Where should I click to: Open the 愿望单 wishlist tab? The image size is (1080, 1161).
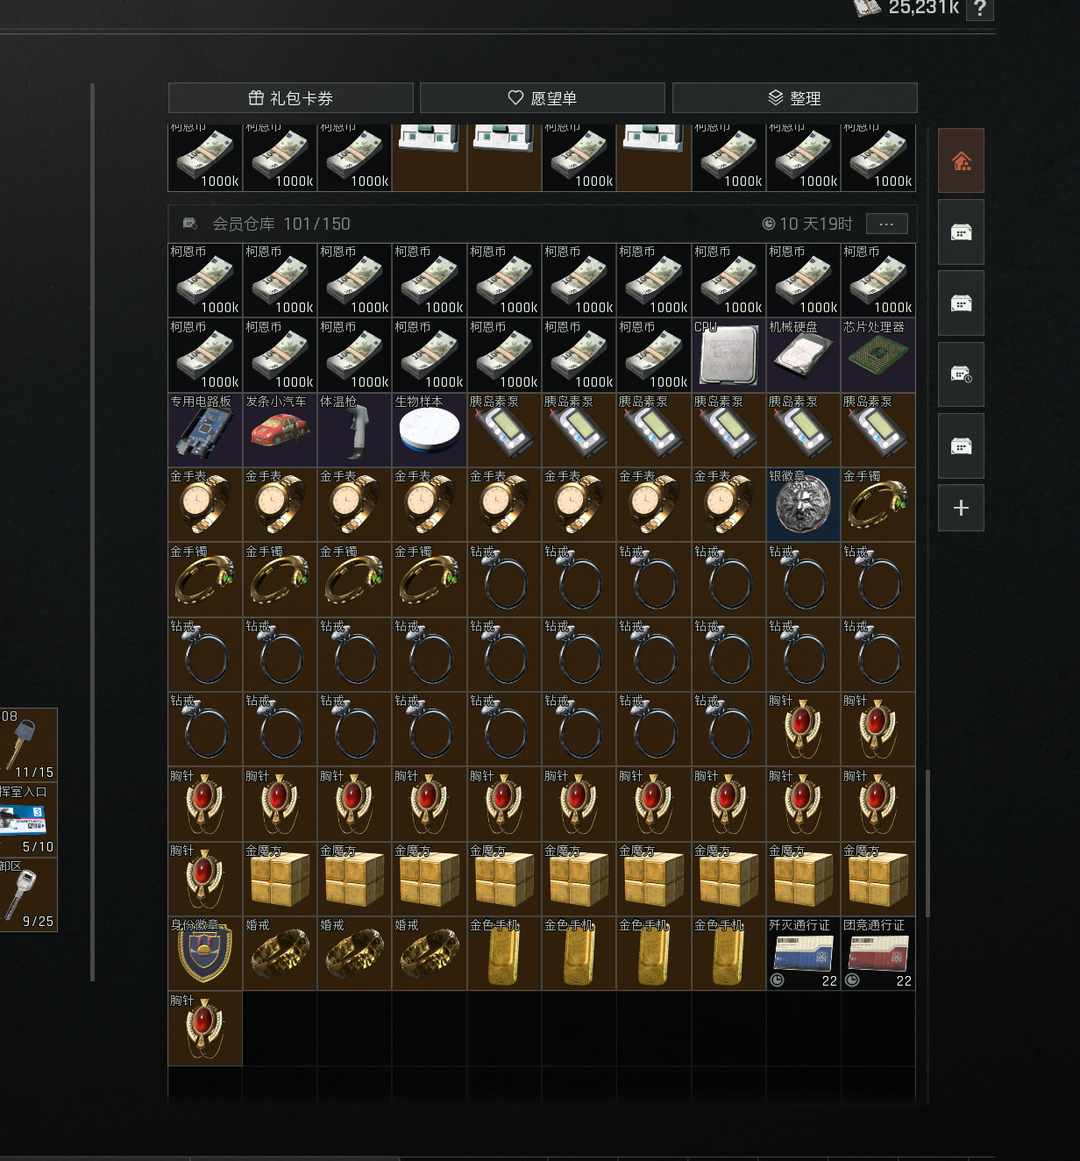tap(542, 98)
